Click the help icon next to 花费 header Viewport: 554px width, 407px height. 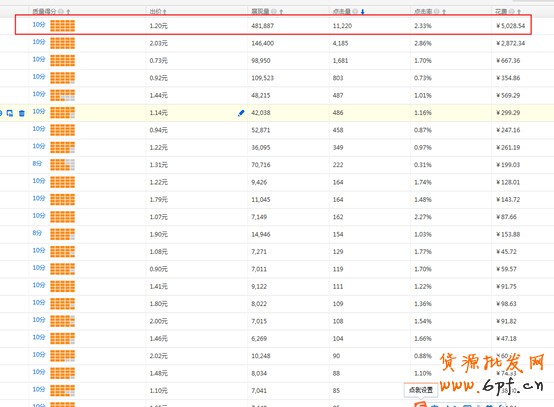click(512, 12)
